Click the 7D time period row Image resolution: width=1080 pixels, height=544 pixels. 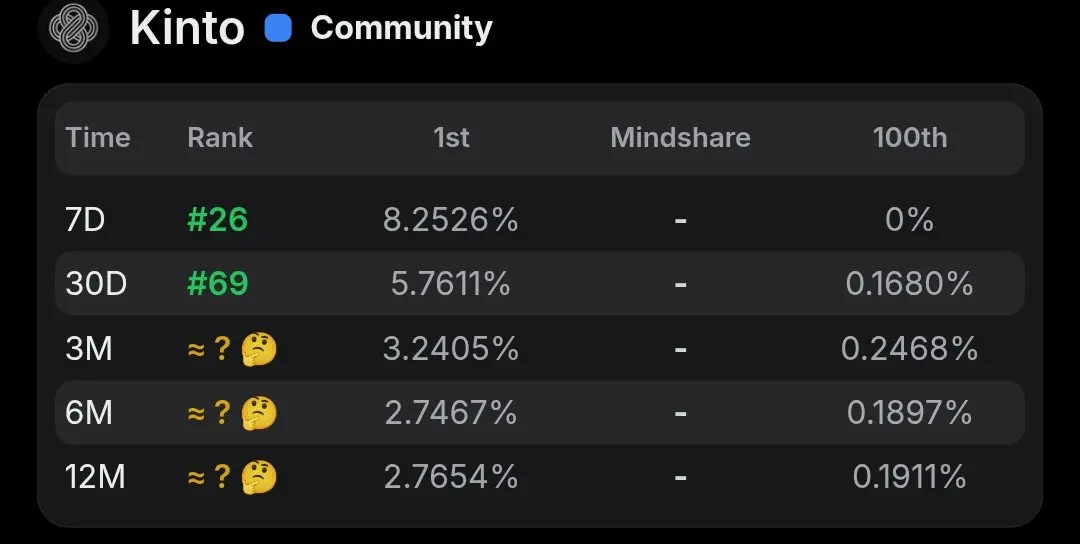[540, 220]
